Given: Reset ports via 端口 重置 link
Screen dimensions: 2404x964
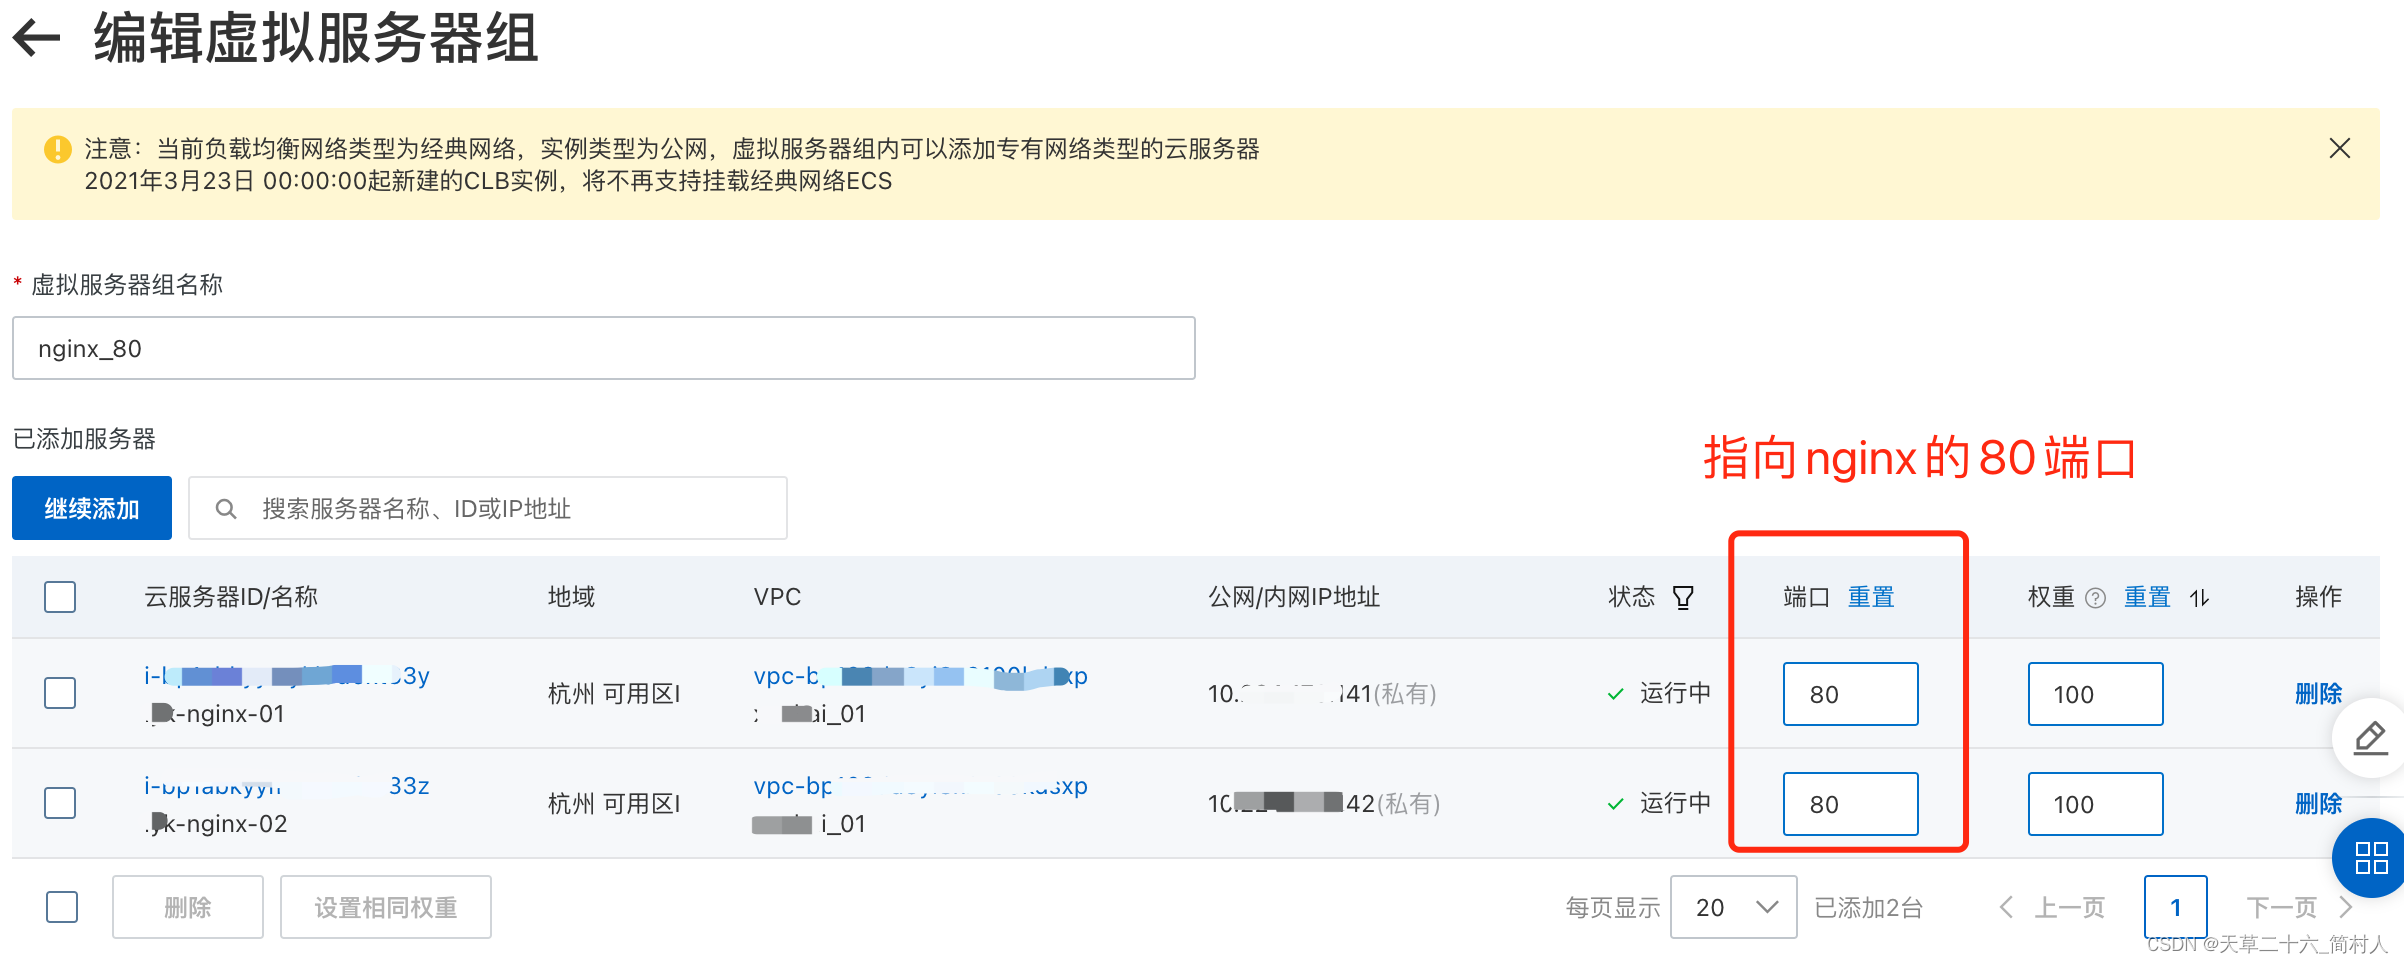Looking at the screenshot, I should 1870,597.
